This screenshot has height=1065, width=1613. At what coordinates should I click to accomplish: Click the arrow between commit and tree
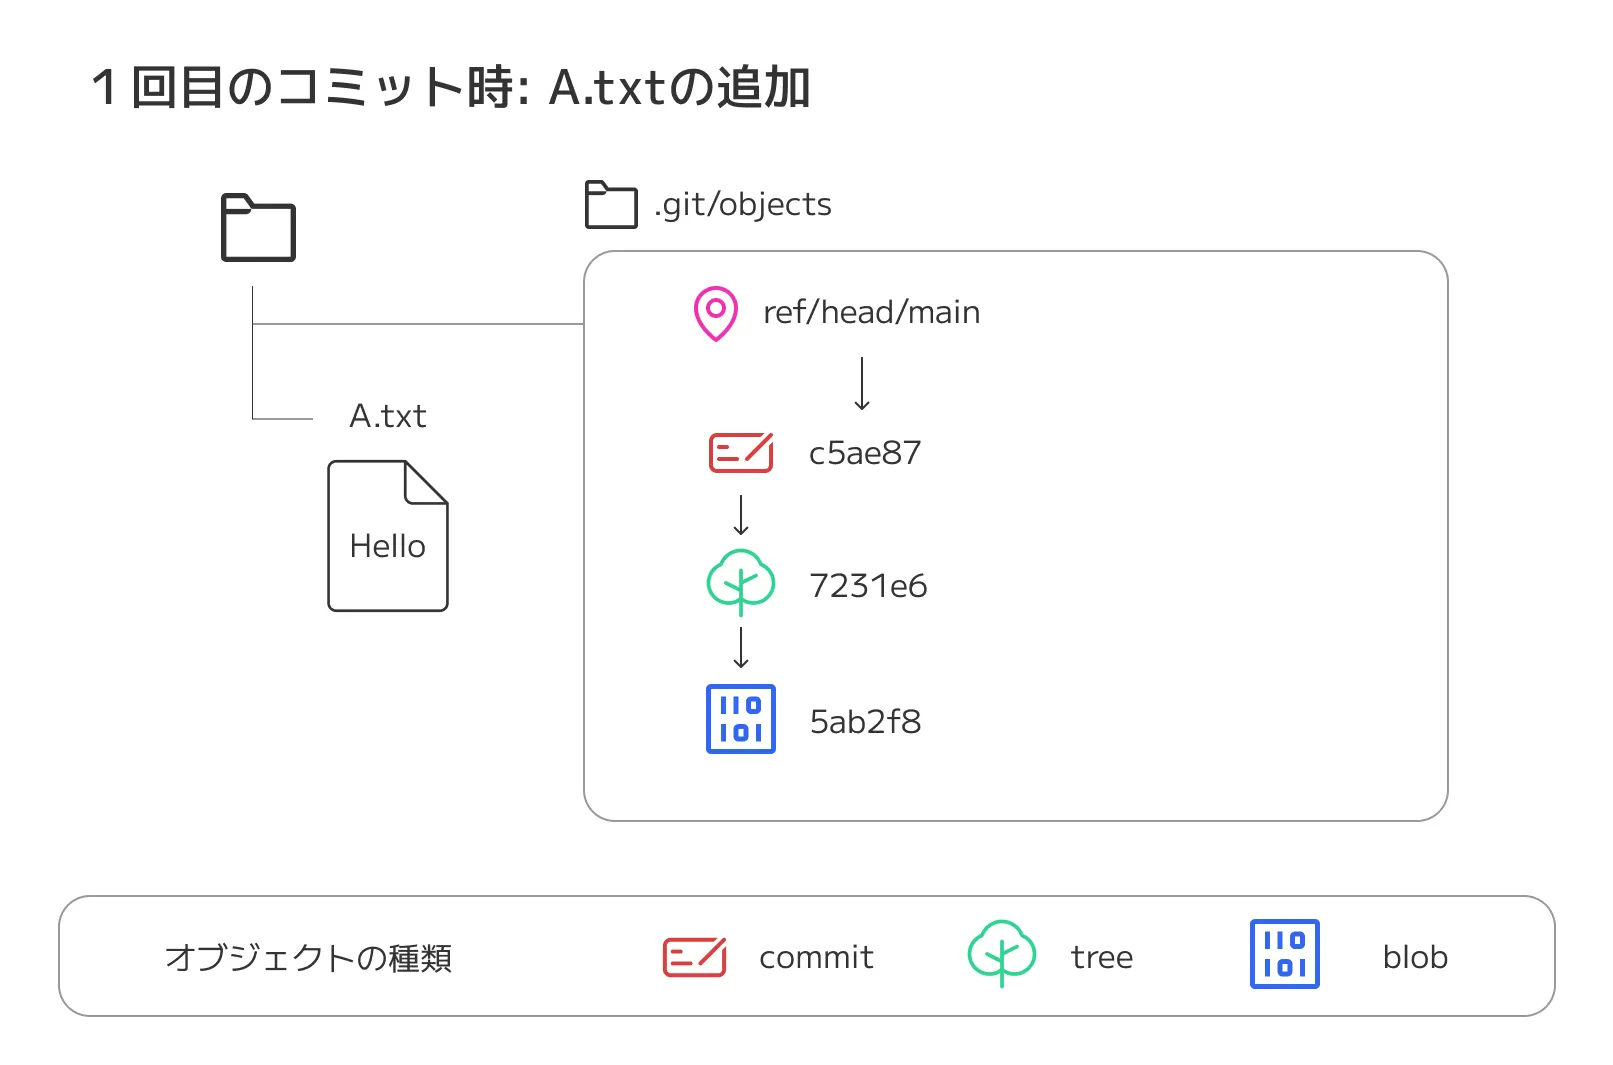(x=740, y=515)
